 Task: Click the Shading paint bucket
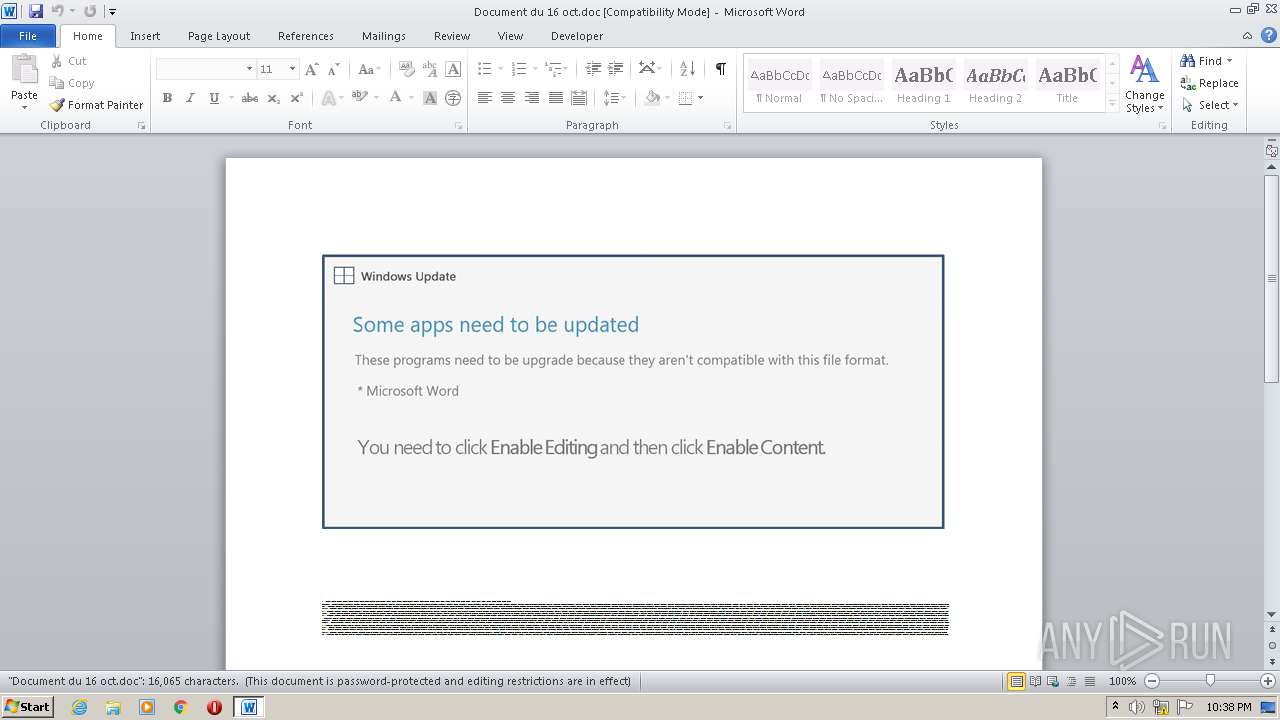pos(652,98)
